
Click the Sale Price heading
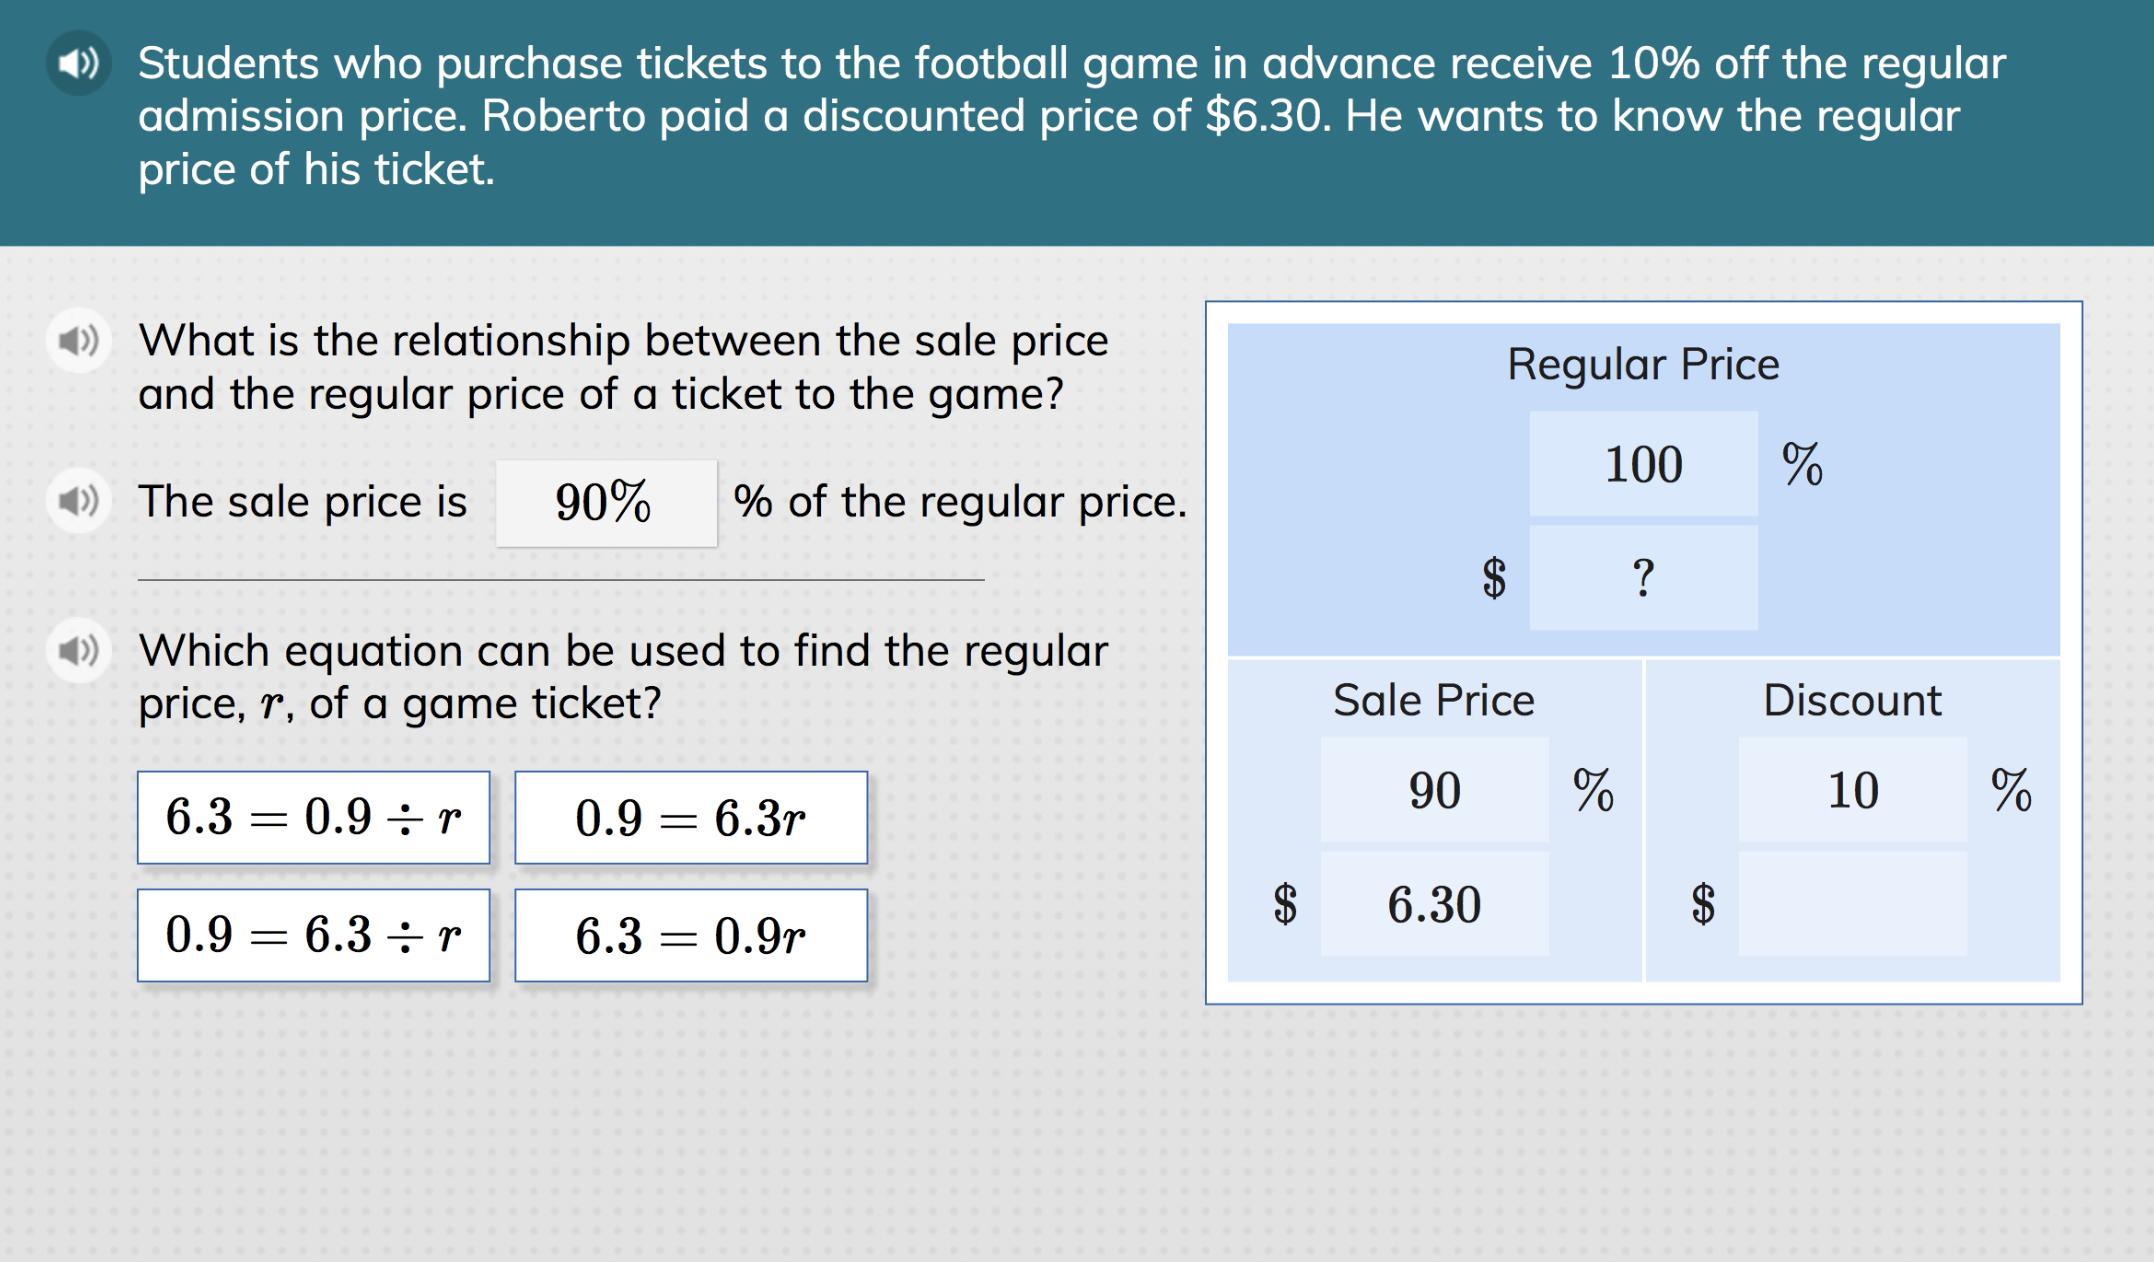[x=1433, y=700]
